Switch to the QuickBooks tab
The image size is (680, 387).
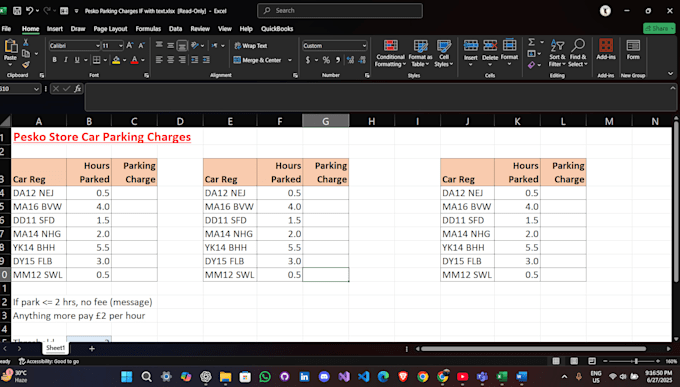click(277, 29)
